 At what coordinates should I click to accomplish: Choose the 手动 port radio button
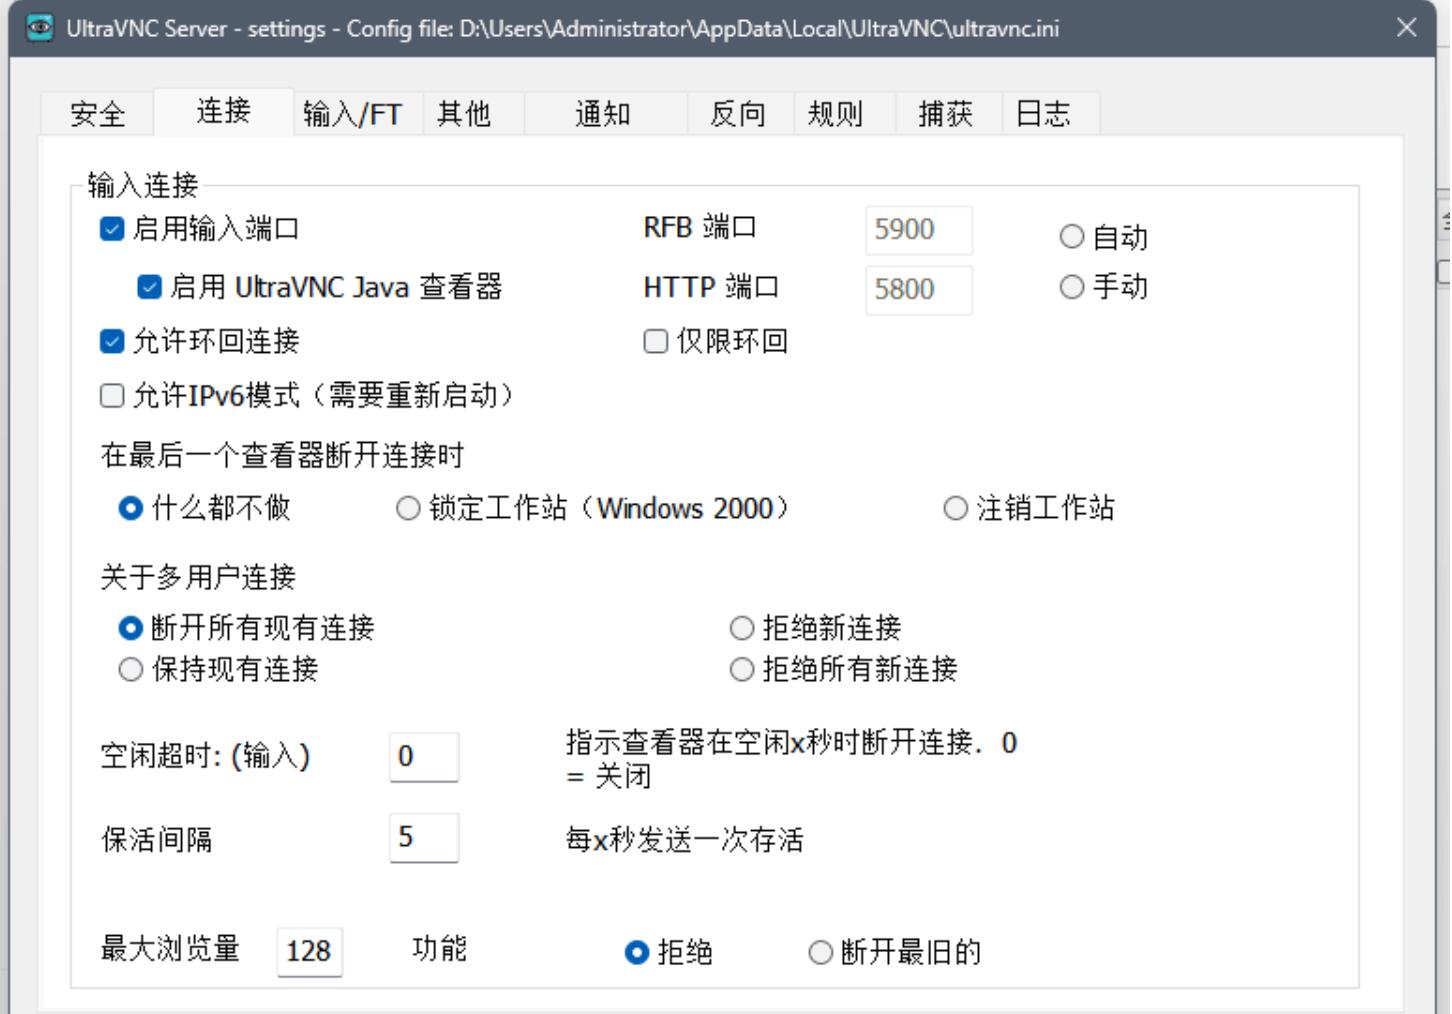pos(1072,287)
